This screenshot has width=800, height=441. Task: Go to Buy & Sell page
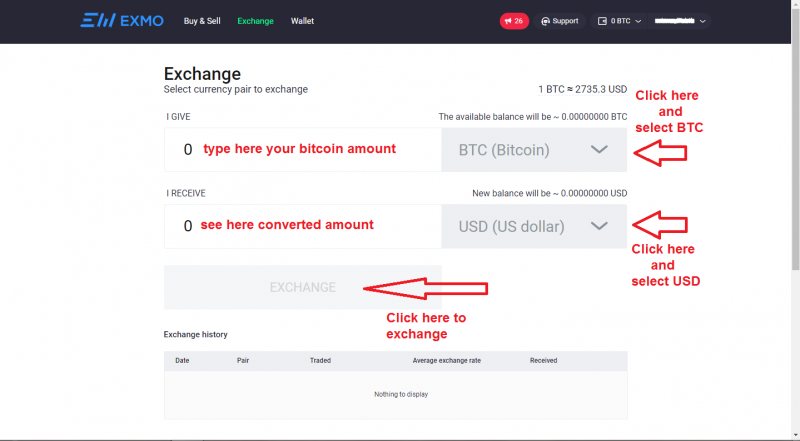[203, 21]
